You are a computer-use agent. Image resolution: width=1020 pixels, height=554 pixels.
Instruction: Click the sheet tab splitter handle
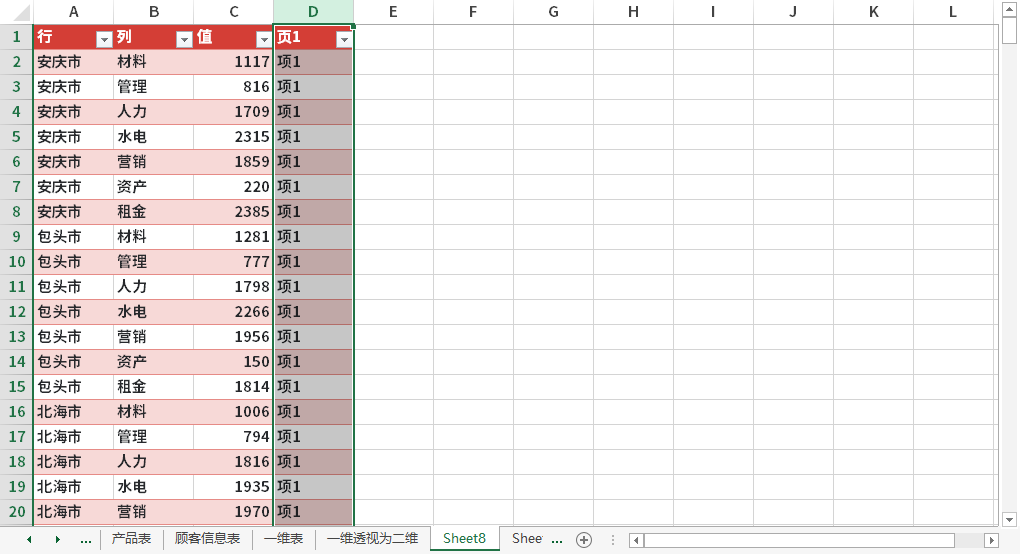(x=612, y=540)
